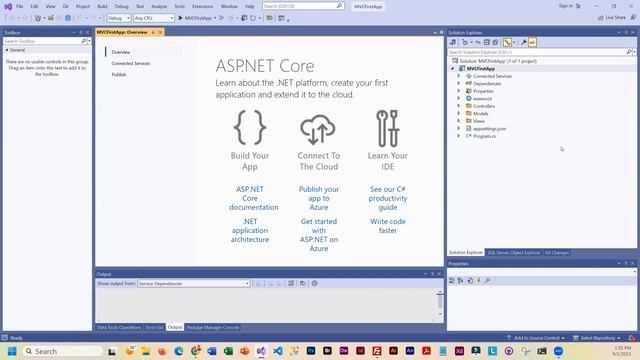Click the Start Without Debugging outline arrow
The image size is (640, 360).
pyautogui.click(x=222, y=18)
